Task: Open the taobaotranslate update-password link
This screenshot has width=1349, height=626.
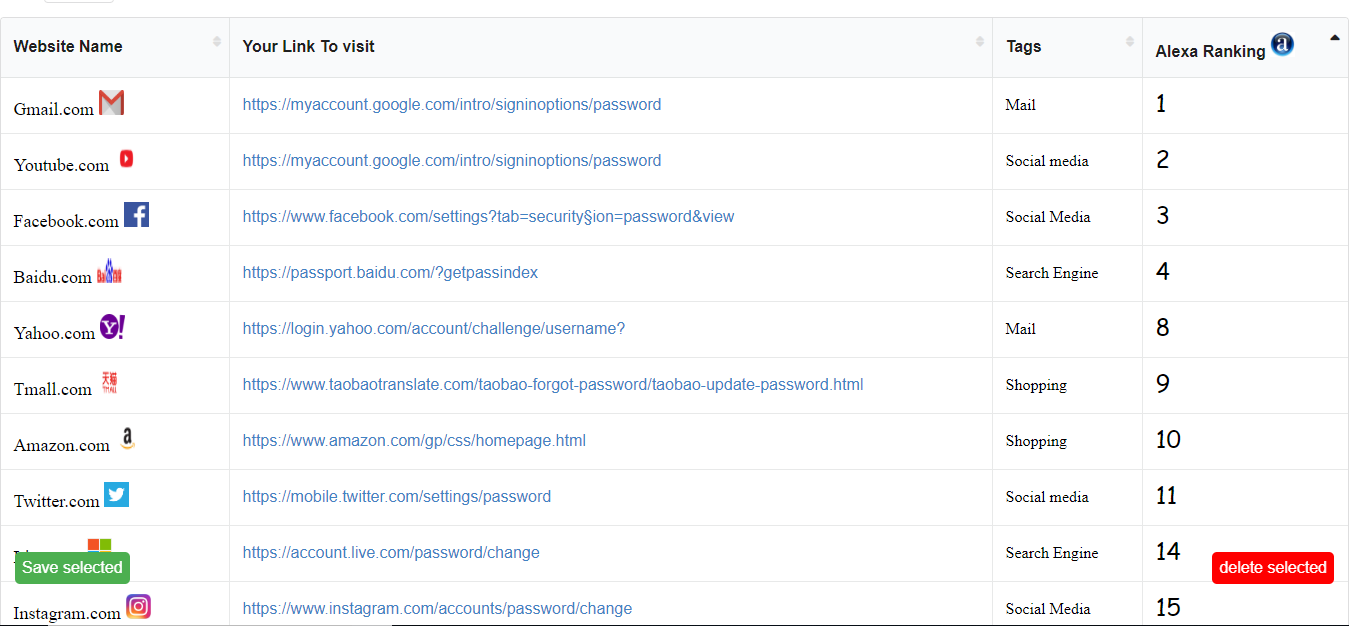Action: click(553, 384)
